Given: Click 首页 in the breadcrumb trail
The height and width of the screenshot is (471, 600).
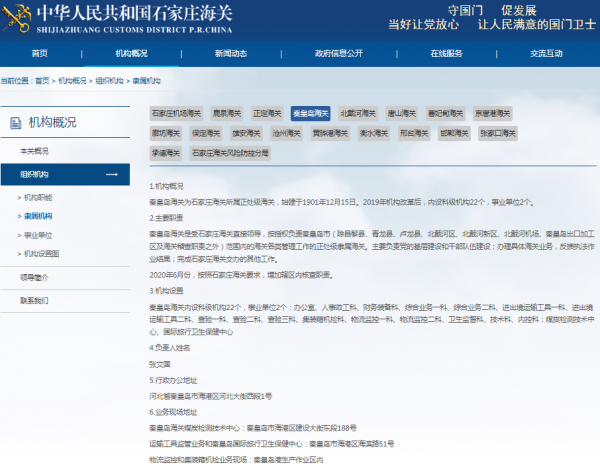Looking at the screenshot, I should pyautogui.click(x=41, y=80).
